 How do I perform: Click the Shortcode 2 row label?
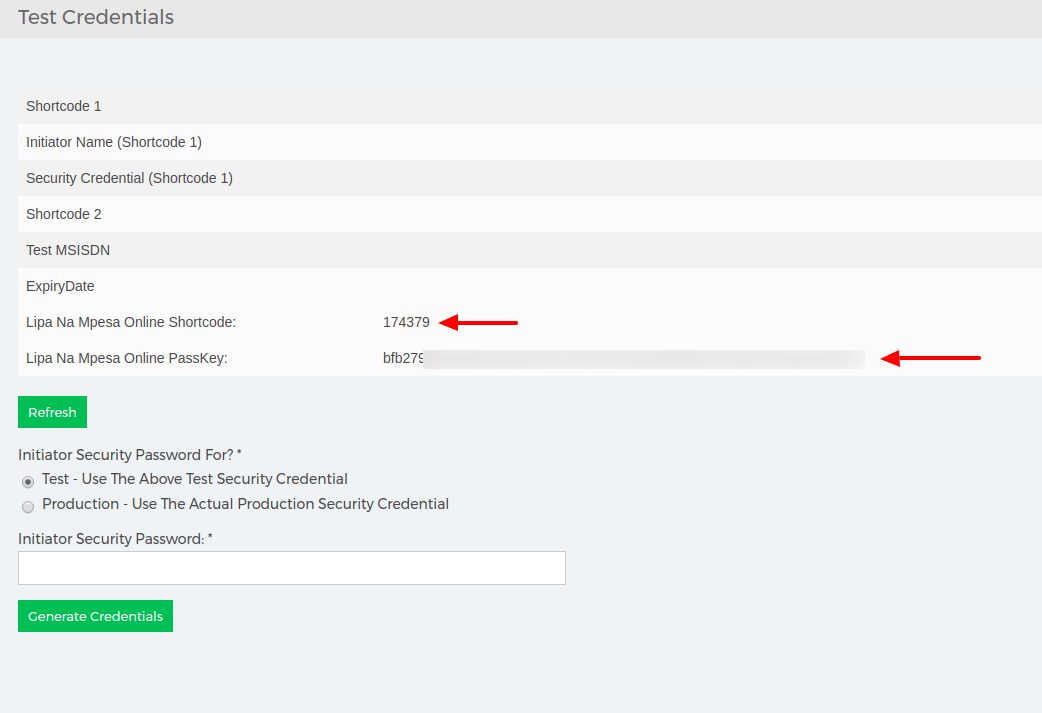64,214
